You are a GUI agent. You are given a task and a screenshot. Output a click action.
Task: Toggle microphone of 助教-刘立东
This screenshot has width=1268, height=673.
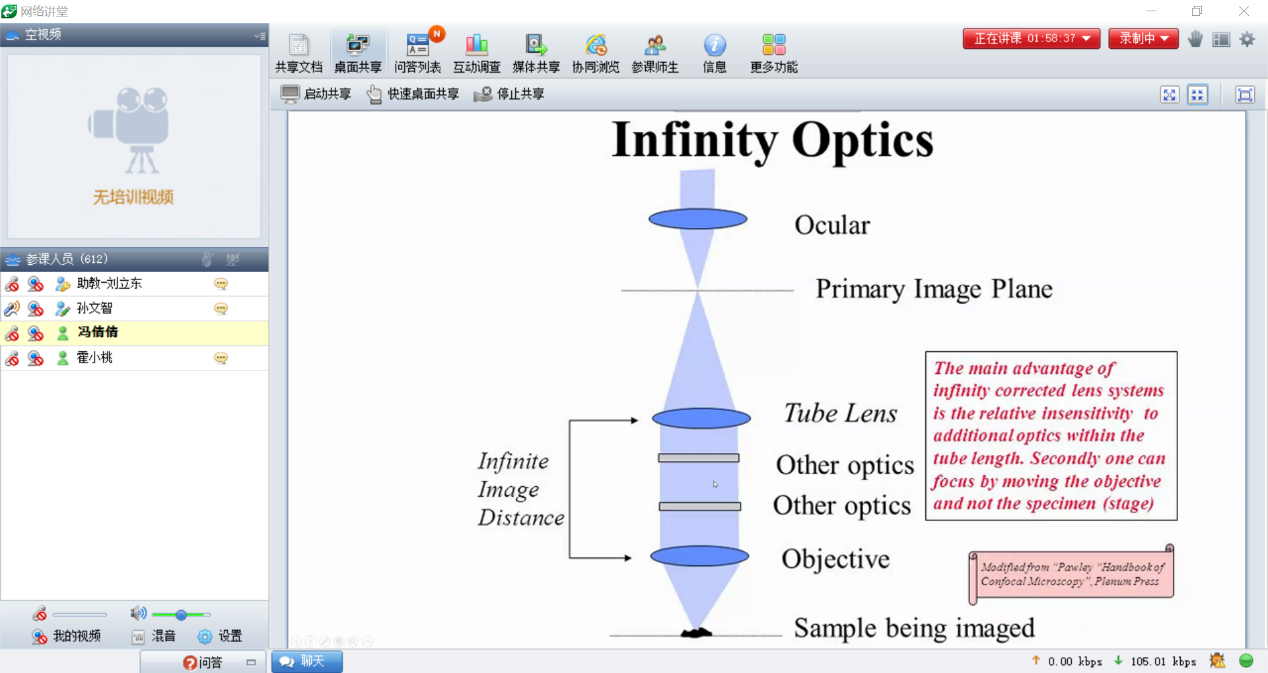point(12,284)
